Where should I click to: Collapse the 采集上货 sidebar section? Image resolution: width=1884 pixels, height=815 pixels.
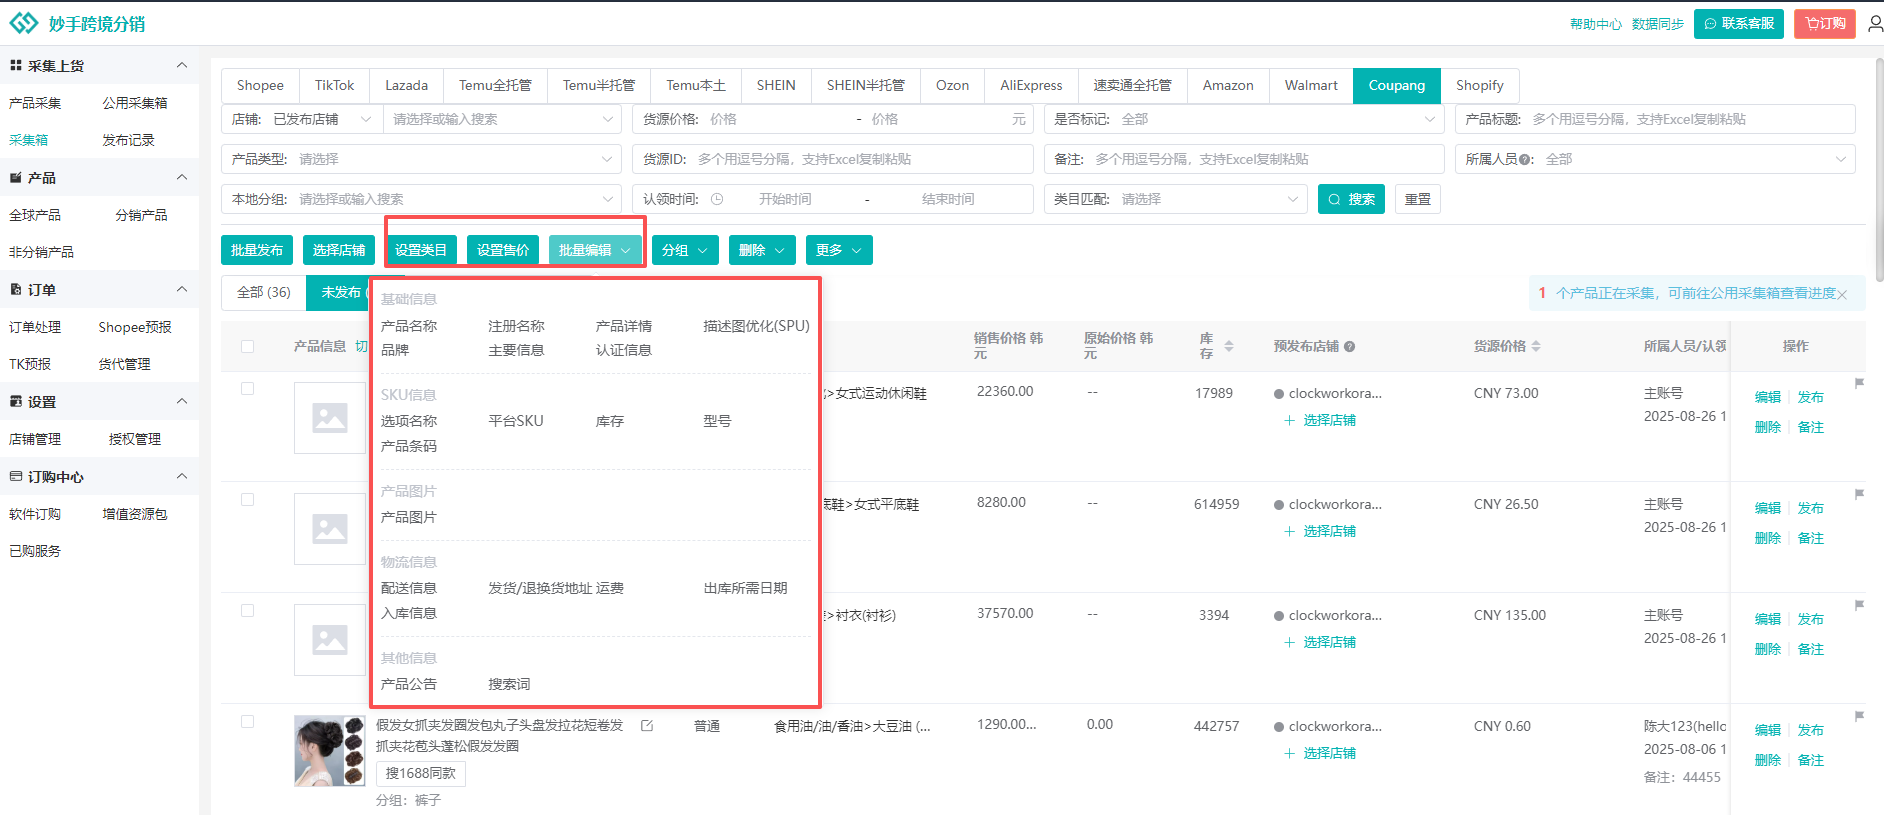(x=182, y=65)
